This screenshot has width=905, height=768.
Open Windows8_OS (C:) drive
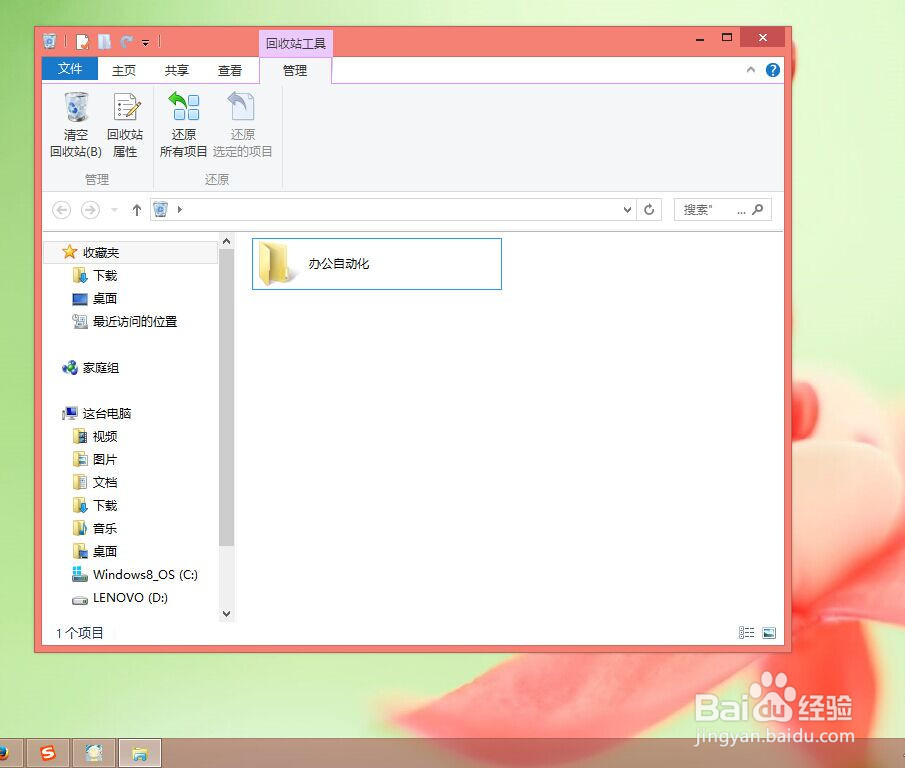pyautogui.click(x=145, y=574)
